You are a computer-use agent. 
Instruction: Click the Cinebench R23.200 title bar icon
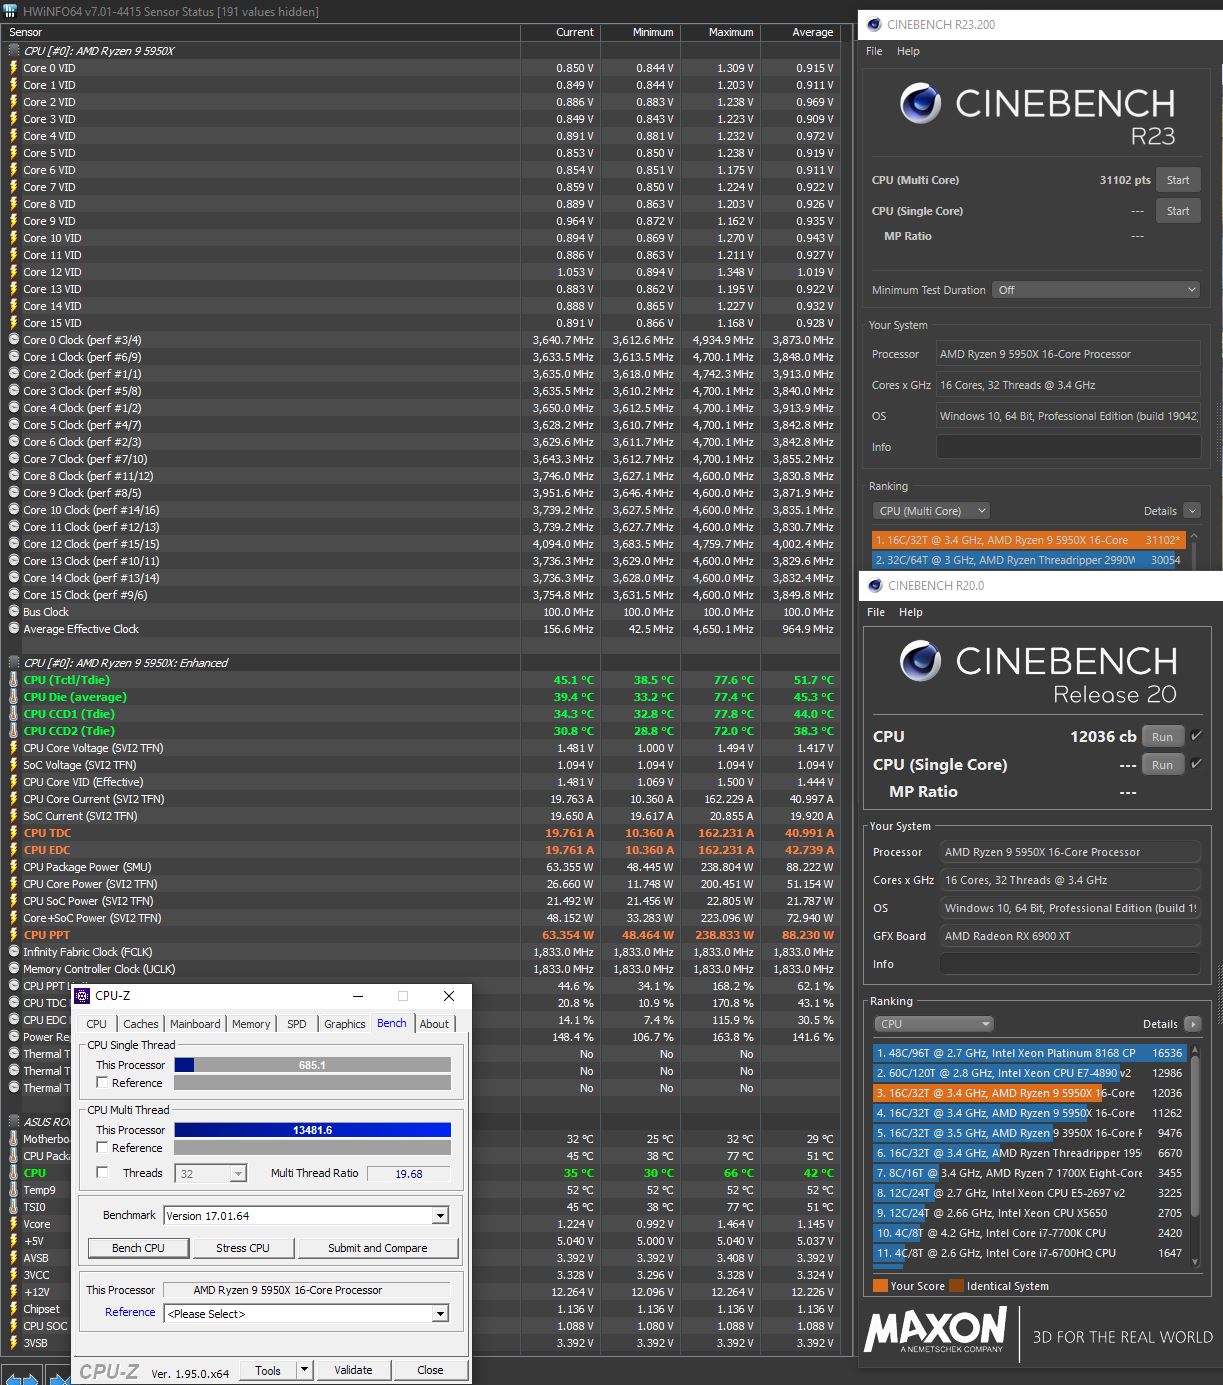pos(874,25)
